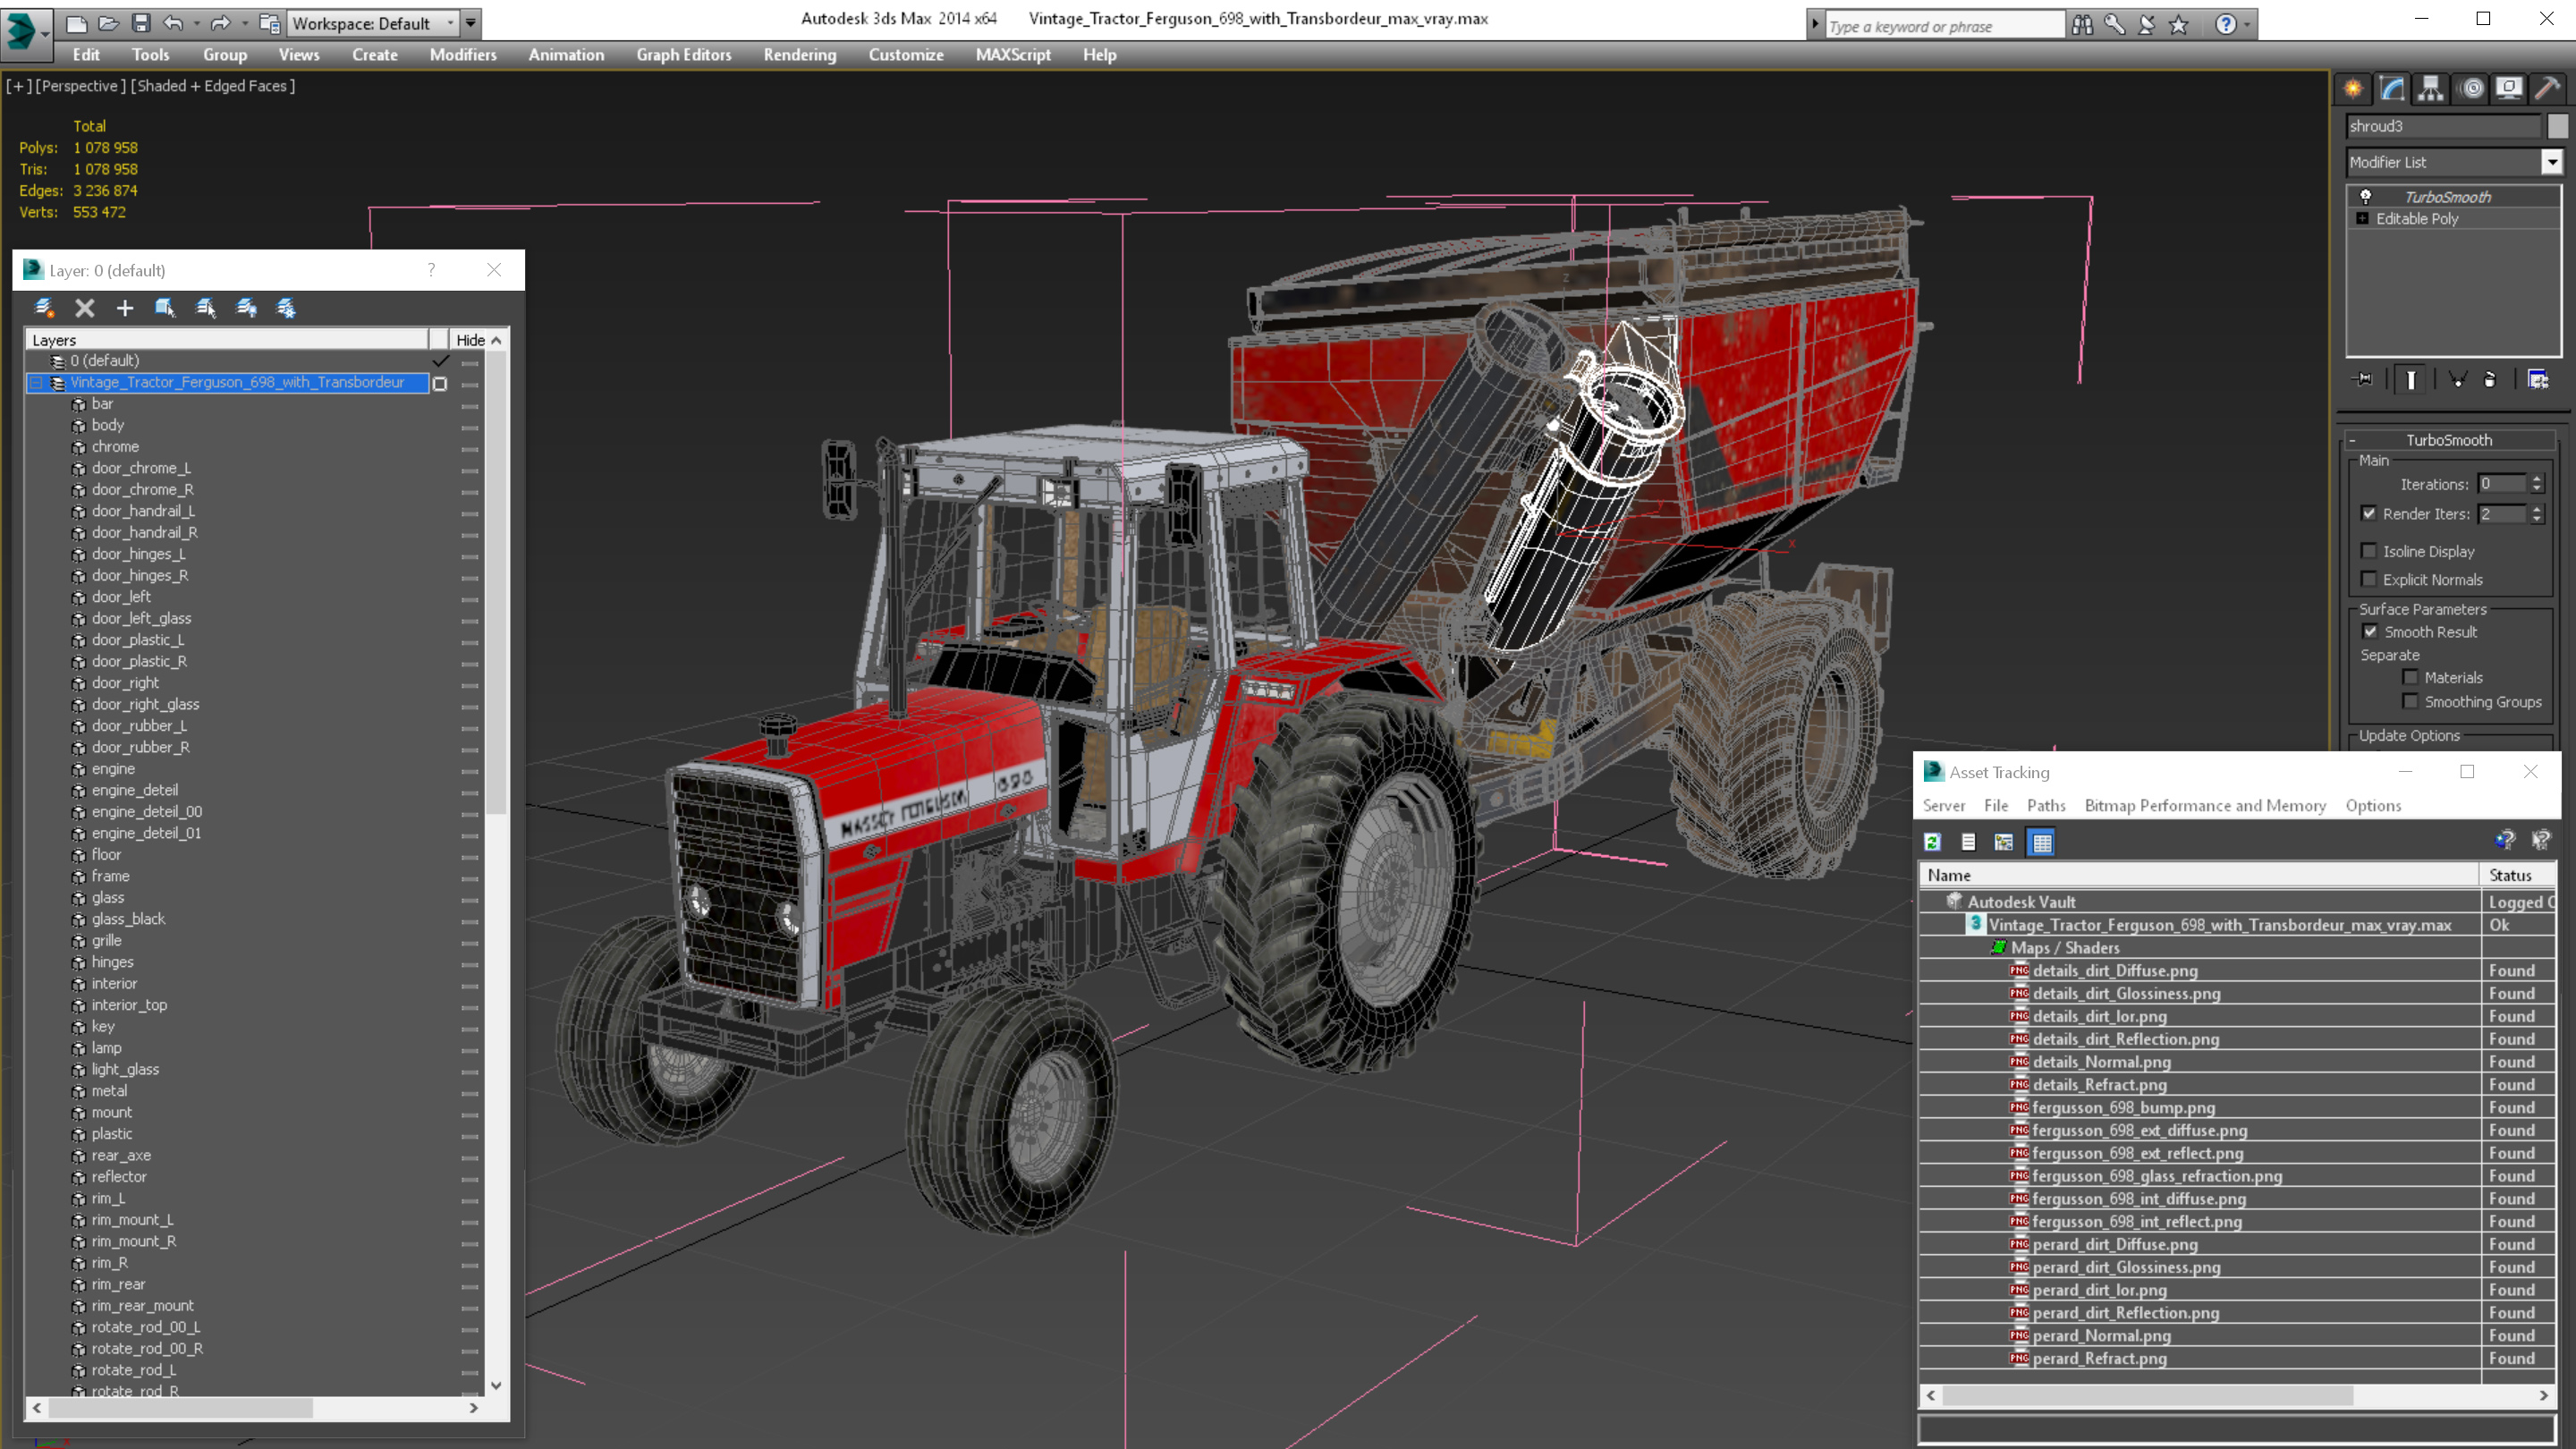
Task: Open the Rendering menu
Action: (x=799, y=55)
